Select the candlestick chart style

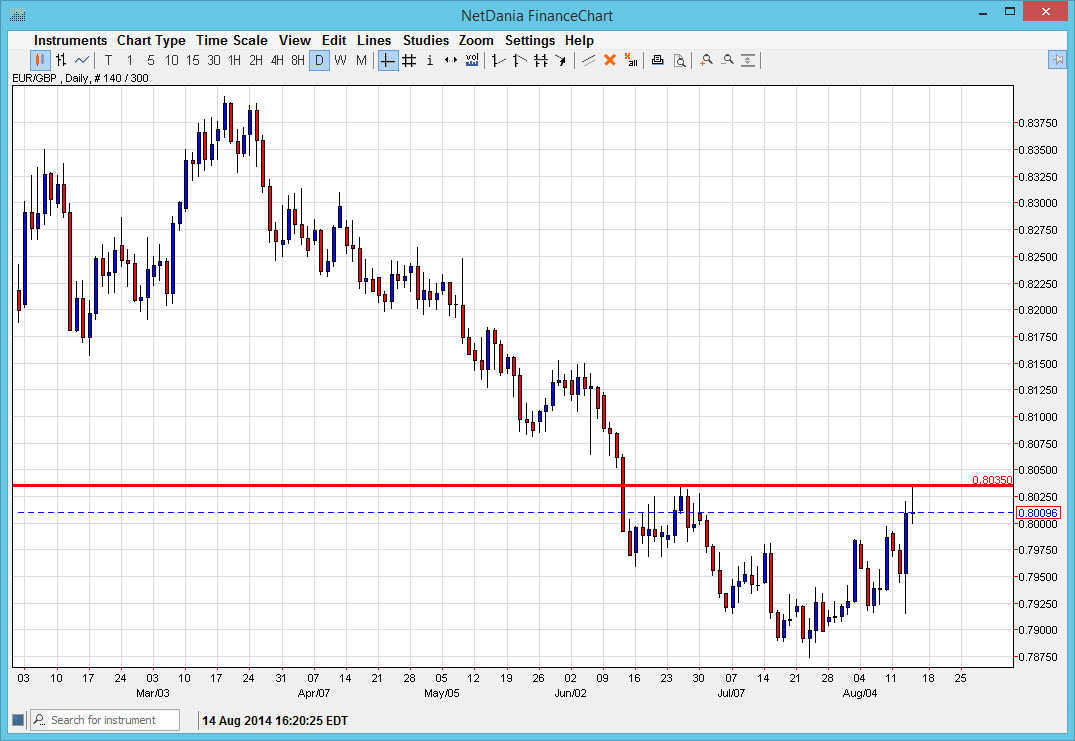click(41, 60)
